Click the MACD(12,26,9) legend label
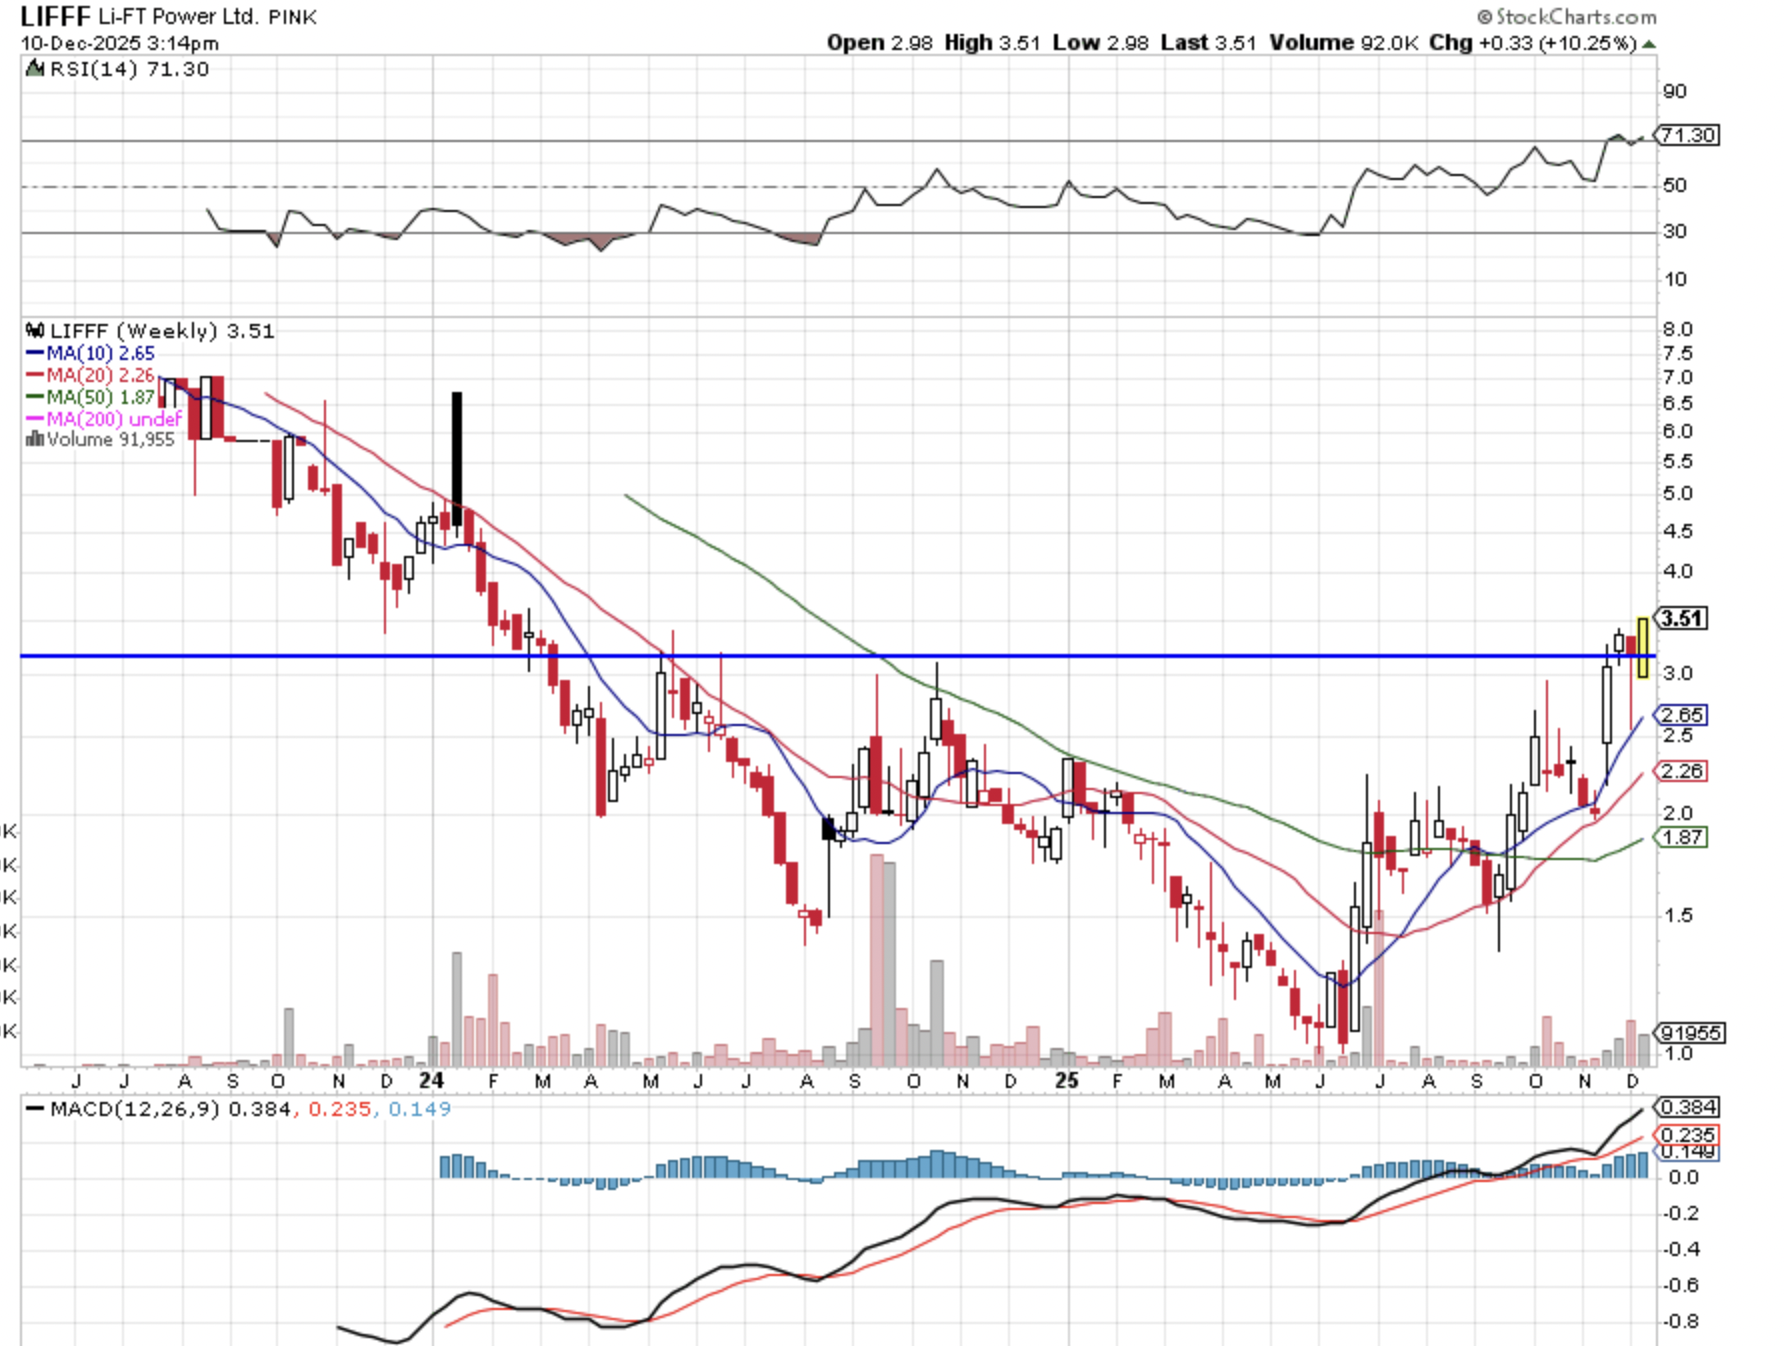This screenshot has width=1784, height=1346. click(135, 1109)
